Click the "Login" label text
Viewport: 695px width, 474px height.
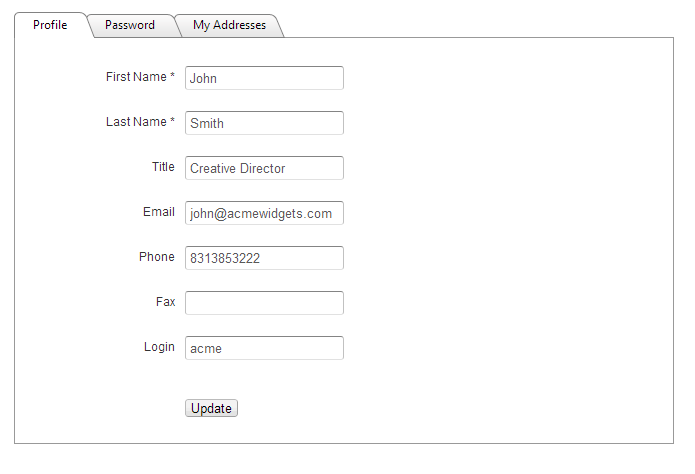point(159,347)
